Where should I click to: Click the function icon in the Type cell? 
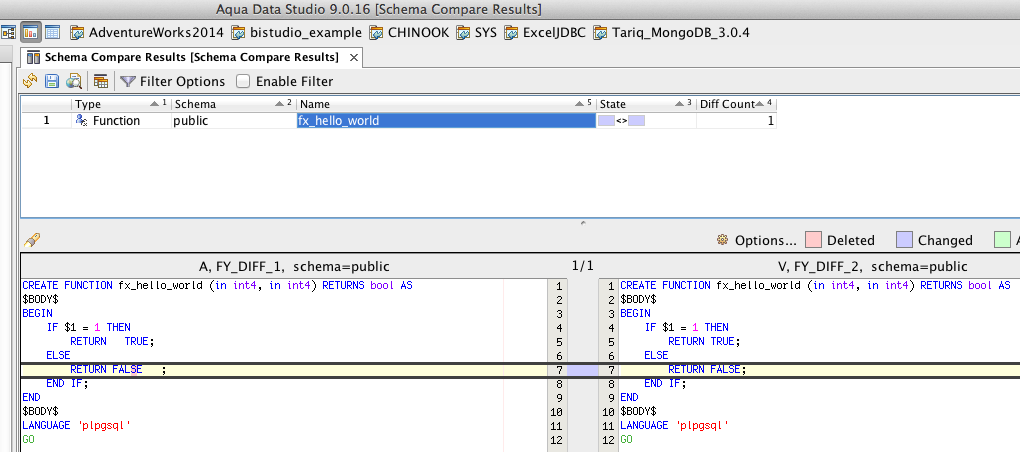81,120
